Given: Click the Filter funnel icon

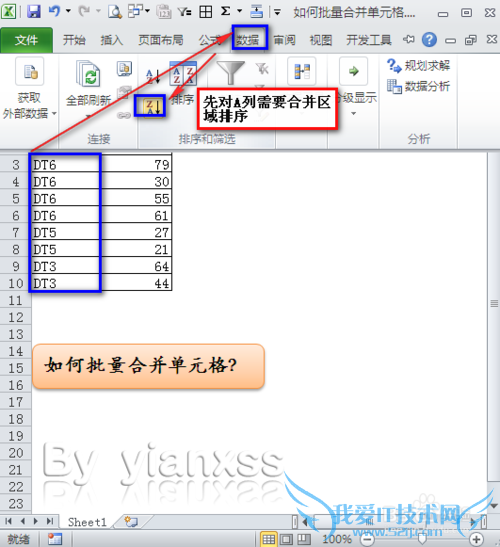Looking at the screenshot, I should click(230, 72).
